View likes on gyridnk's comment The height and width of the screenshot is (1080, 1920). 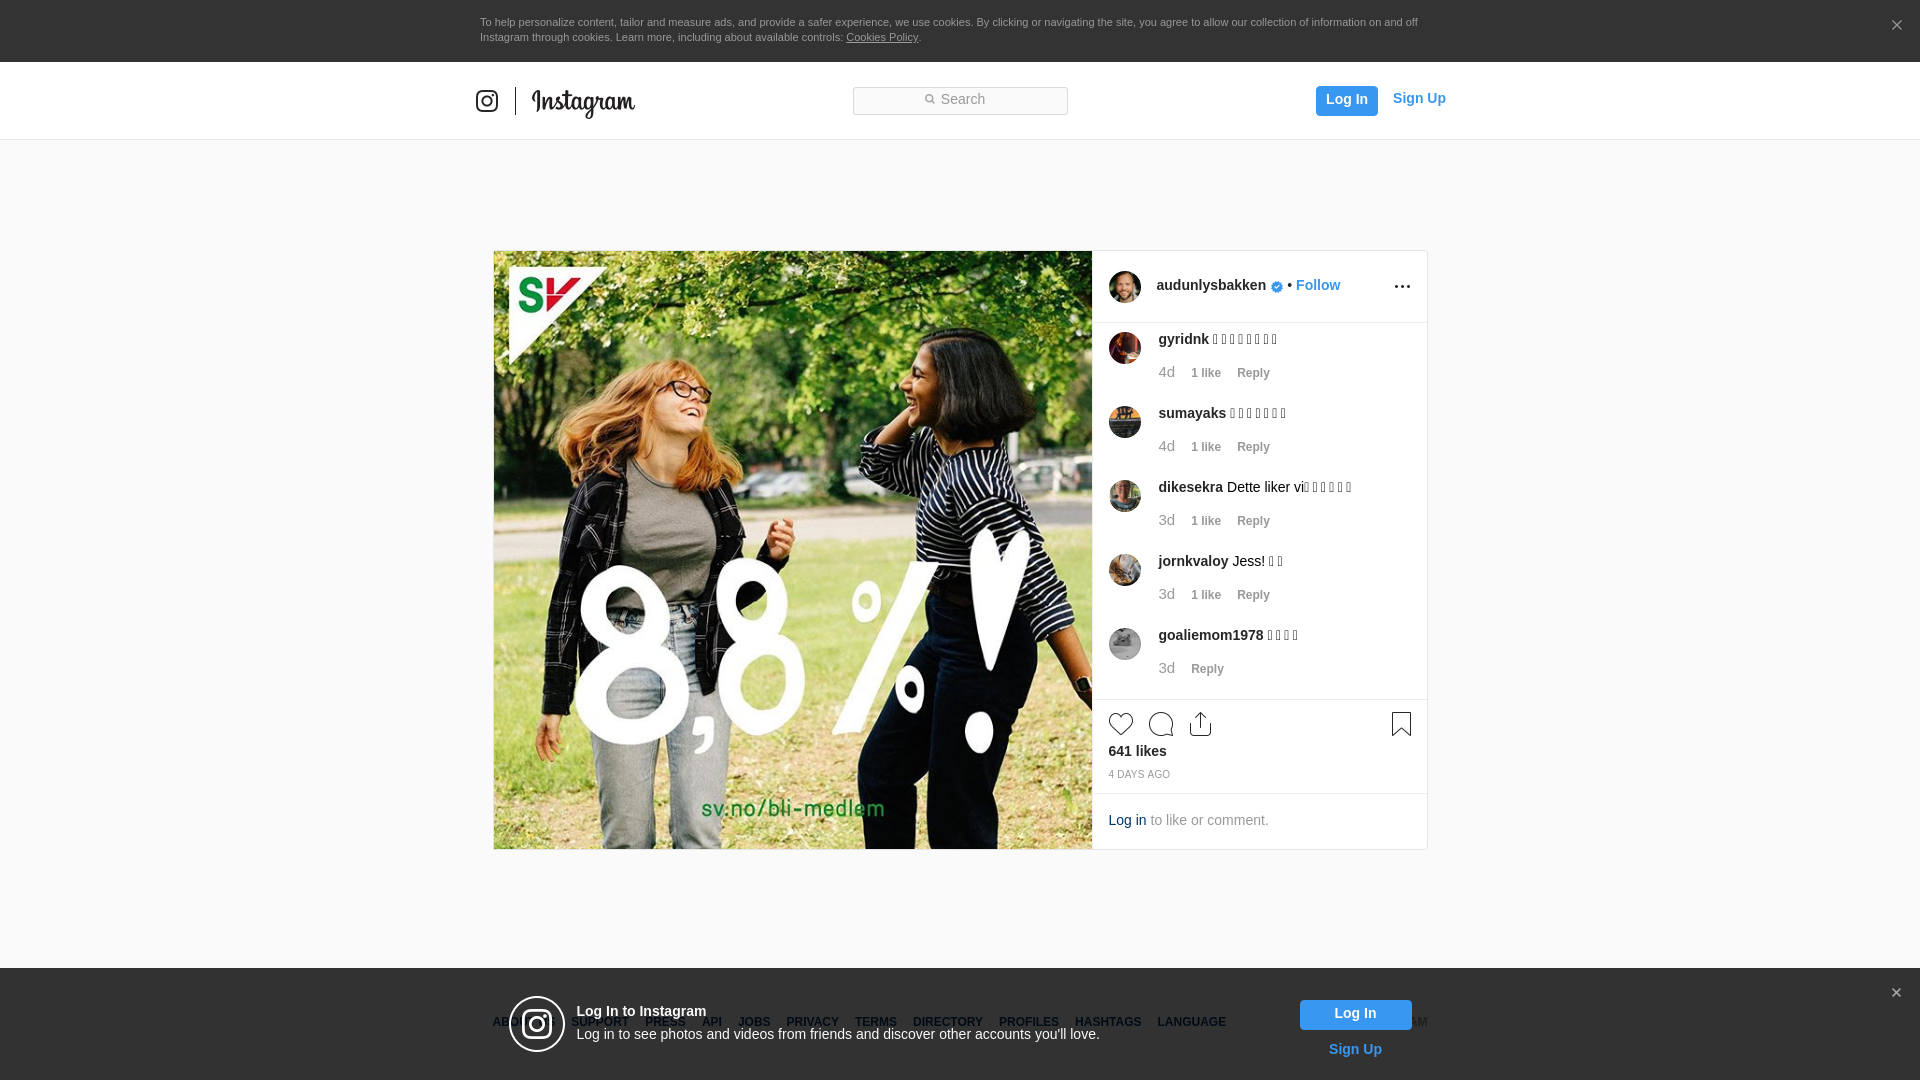click(1206, 373)
